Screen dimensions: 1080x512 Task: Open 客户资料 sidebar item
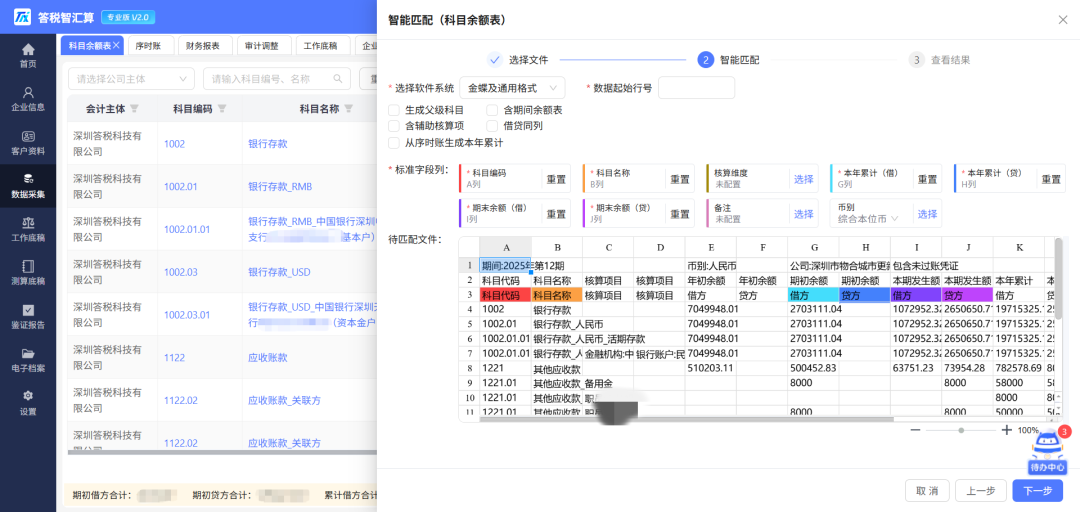coord(28,143)
